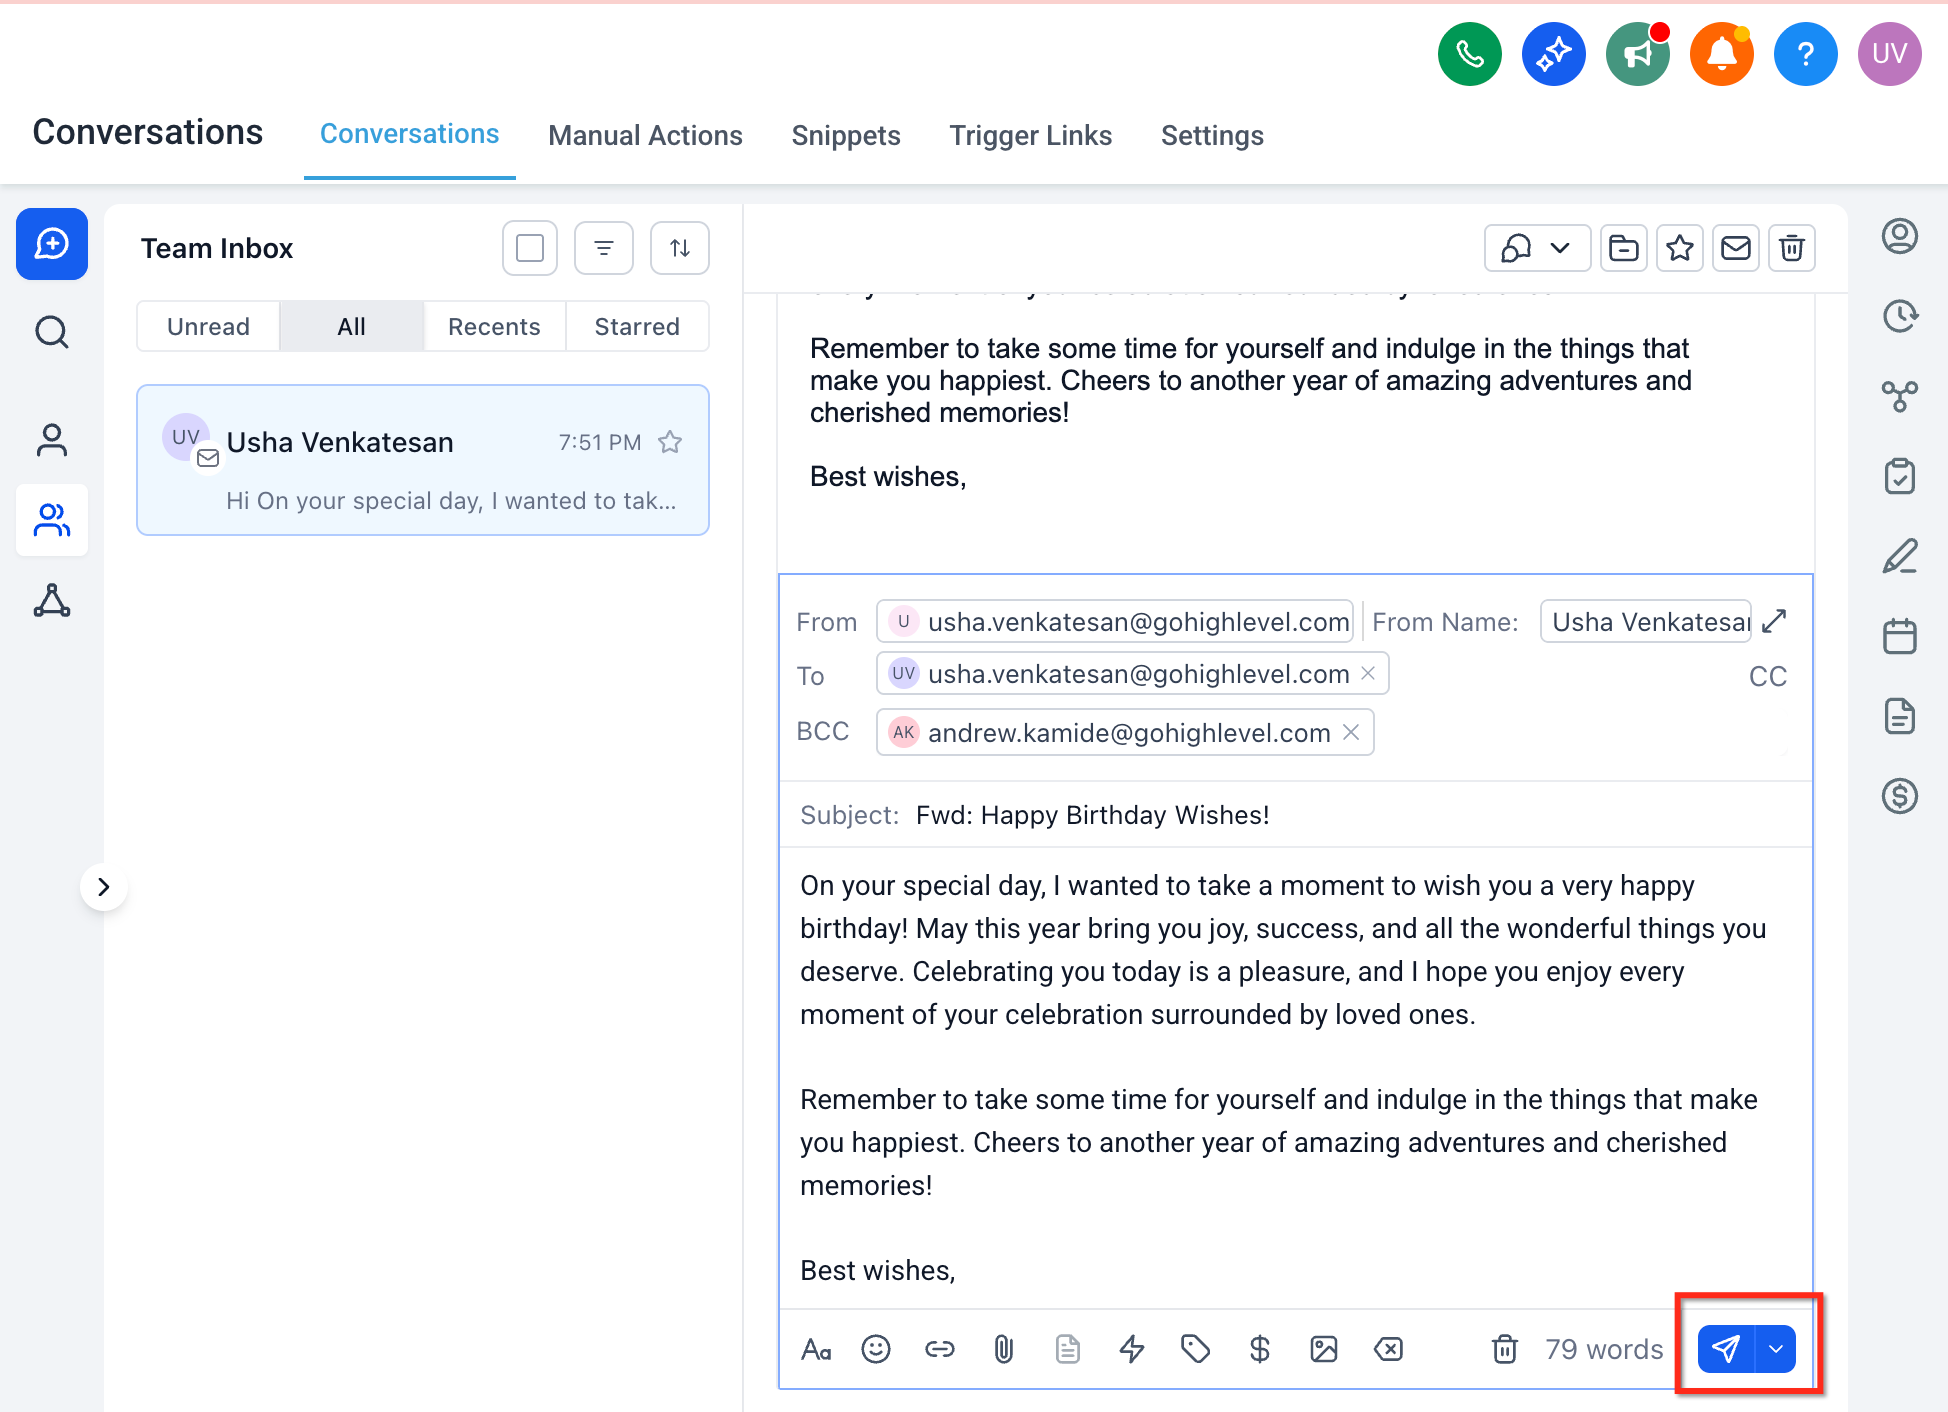Open the notifications bell icon
This screenshot has width=1948, height=1412.
click(x=1721, y=54)
